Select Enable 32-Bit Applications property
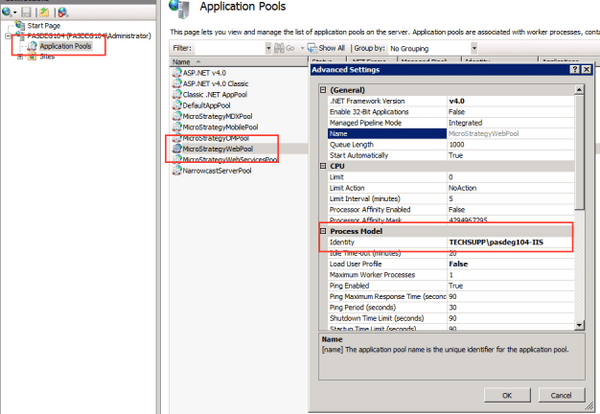This screenshot has width=600, height=414. (x=451, y=112)
